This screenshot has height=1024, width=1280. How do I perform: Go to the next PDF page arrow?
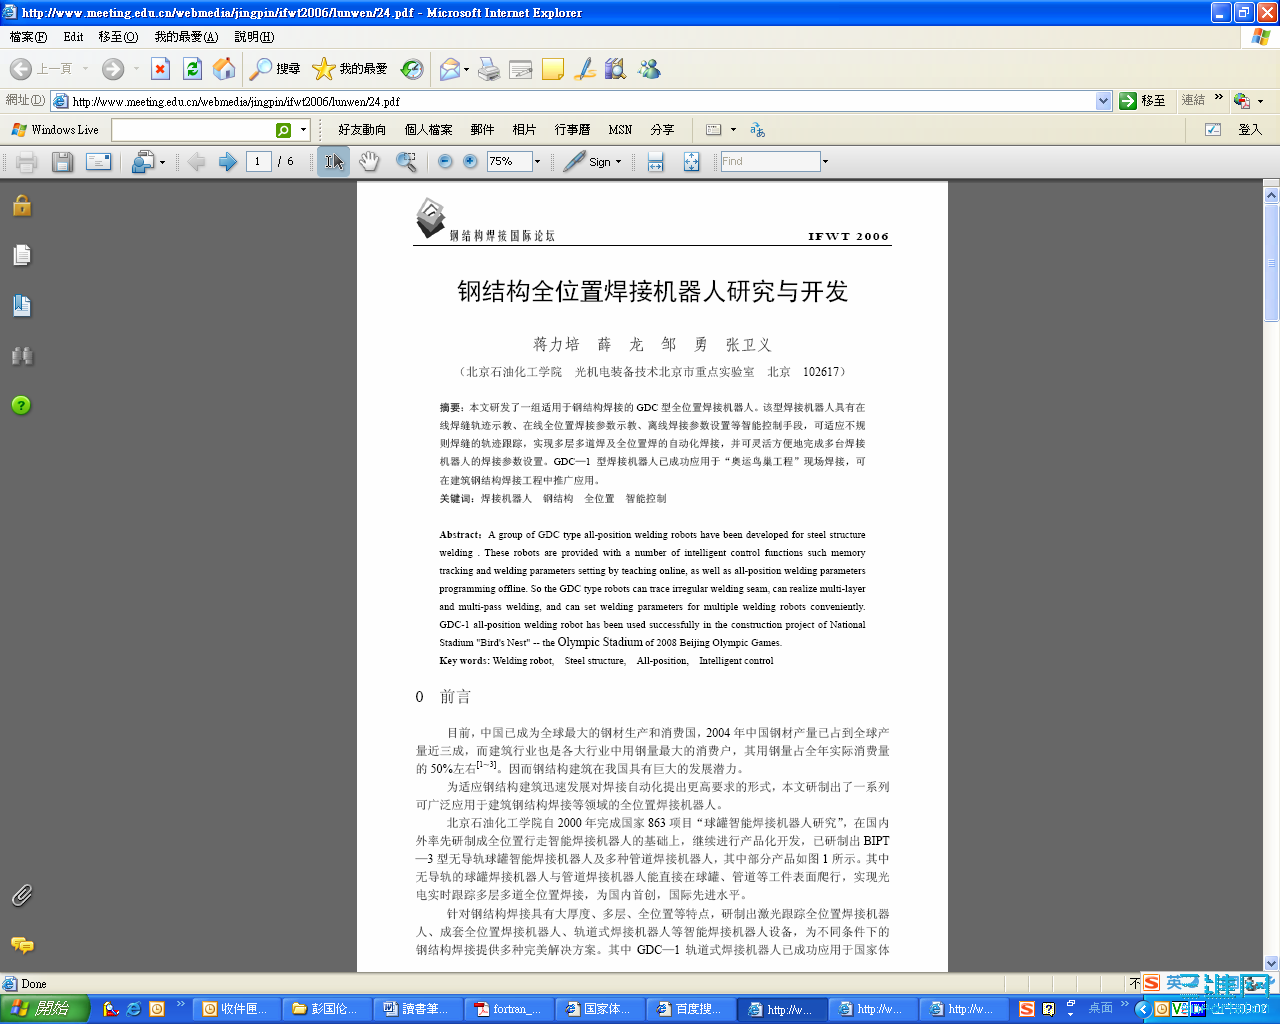coord(228,162)
